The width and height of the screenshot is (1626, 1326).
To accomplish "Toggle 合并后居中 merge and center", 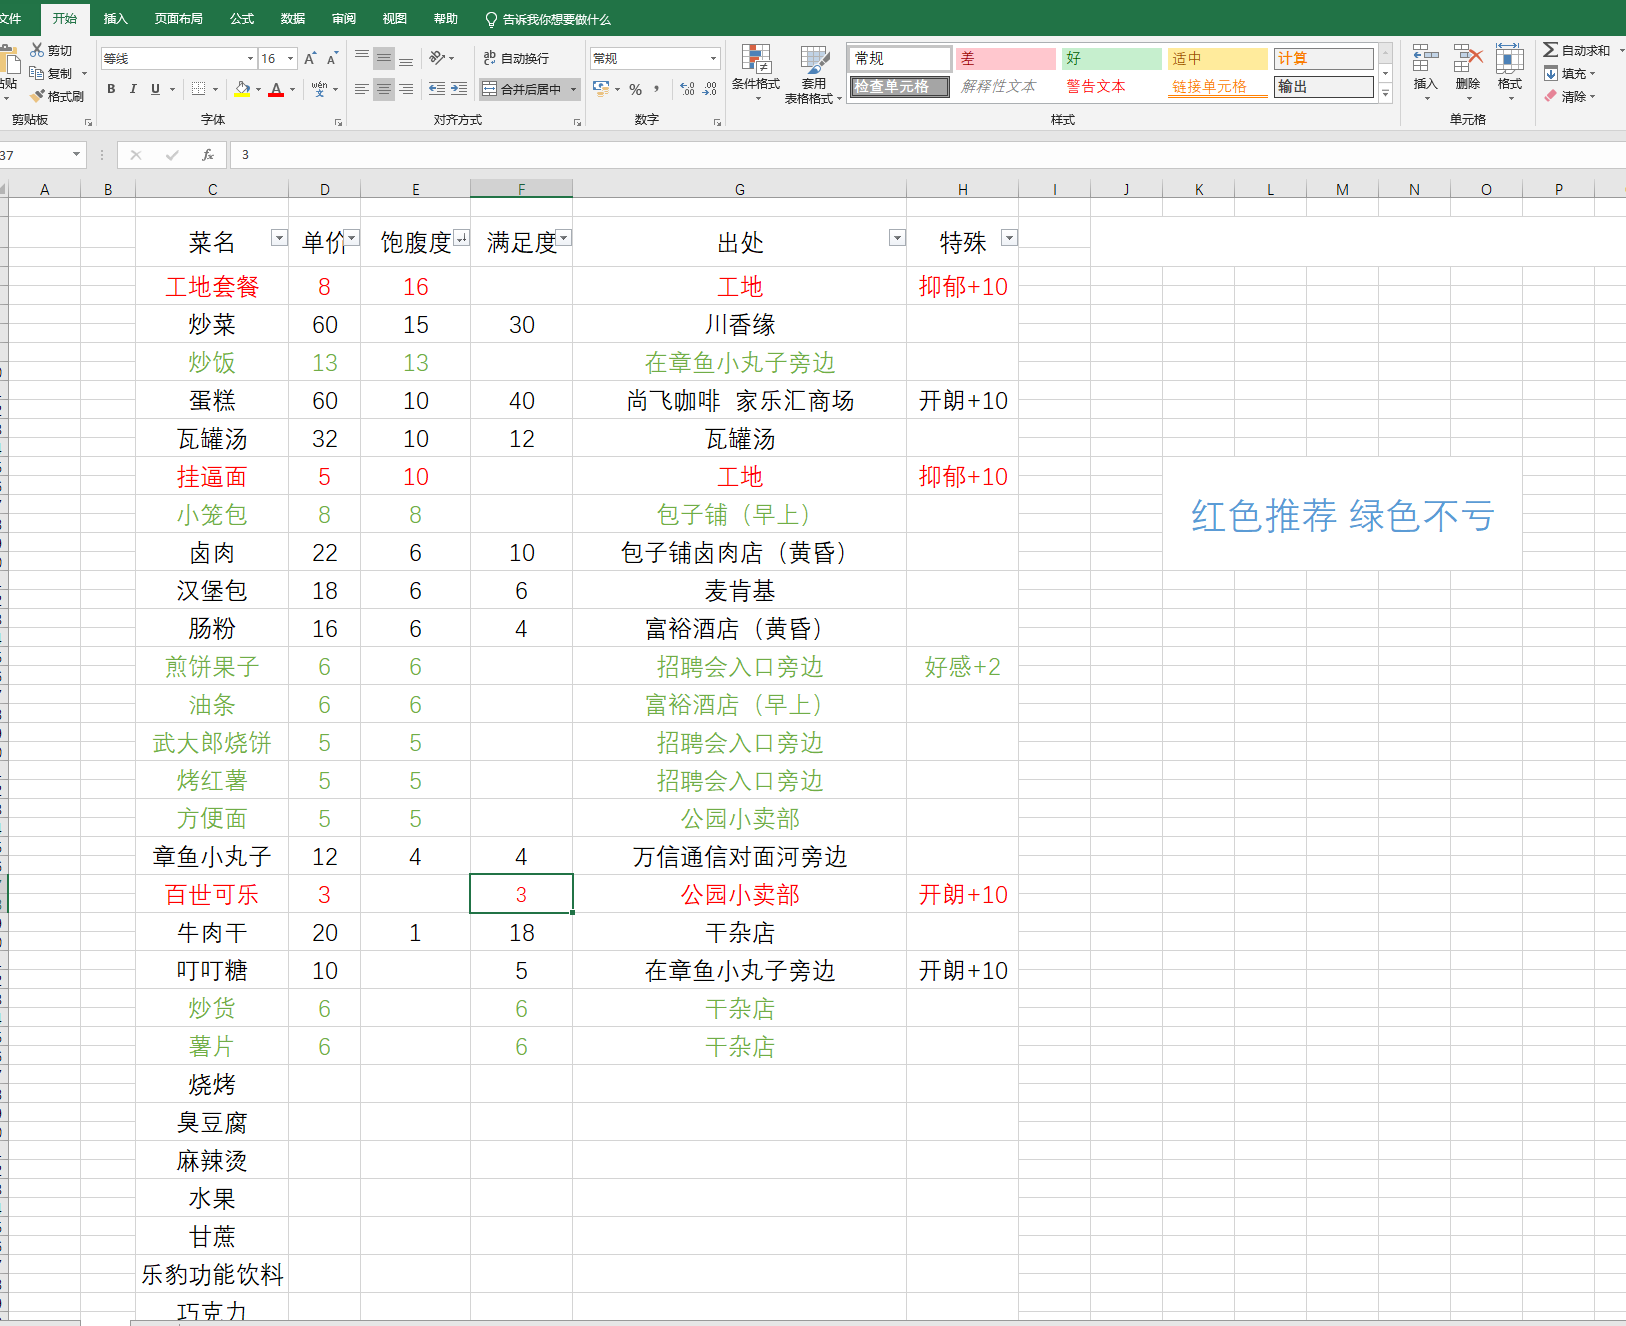I will [x=523, y=89].
